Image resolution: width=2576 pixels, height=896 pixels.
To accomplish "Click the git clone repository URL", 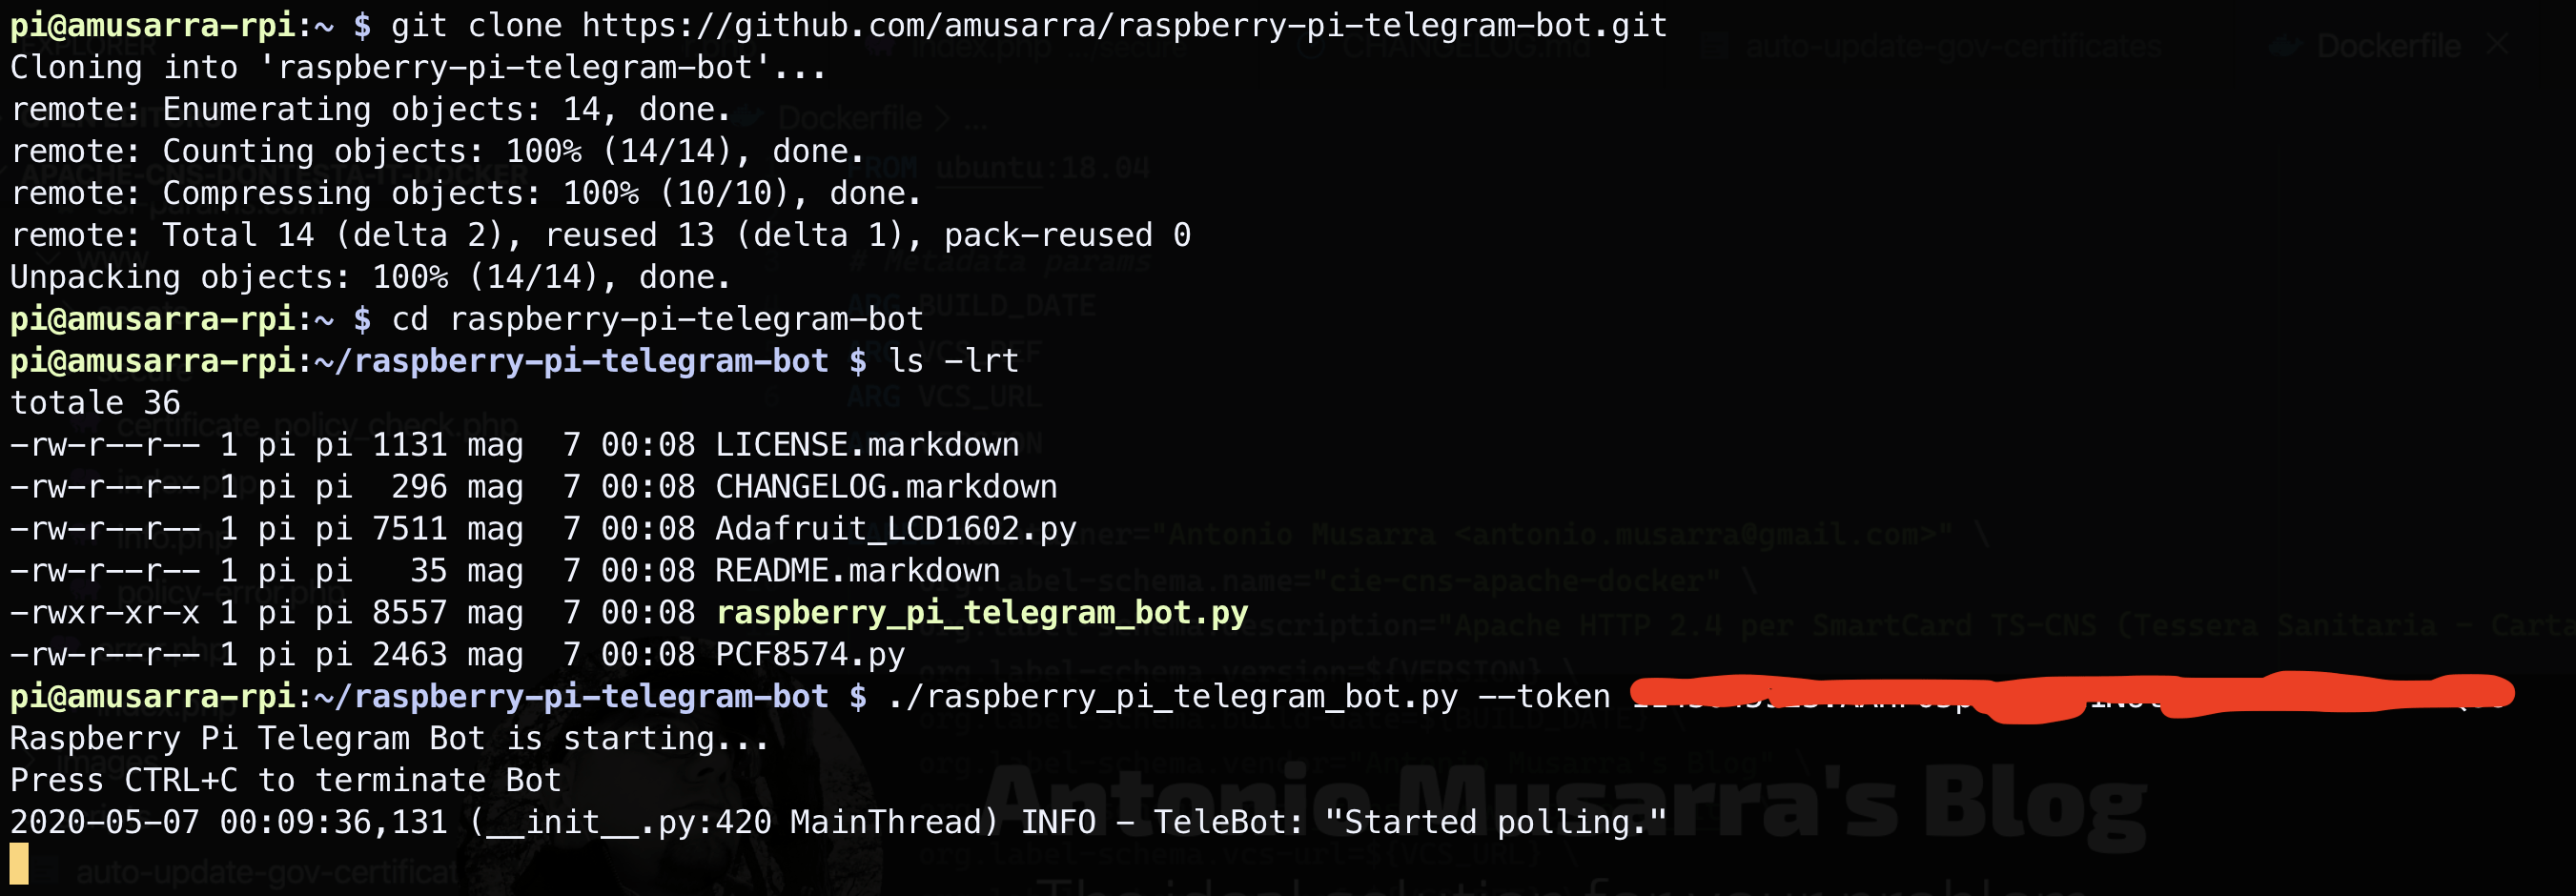I will tap(1124, 25).
